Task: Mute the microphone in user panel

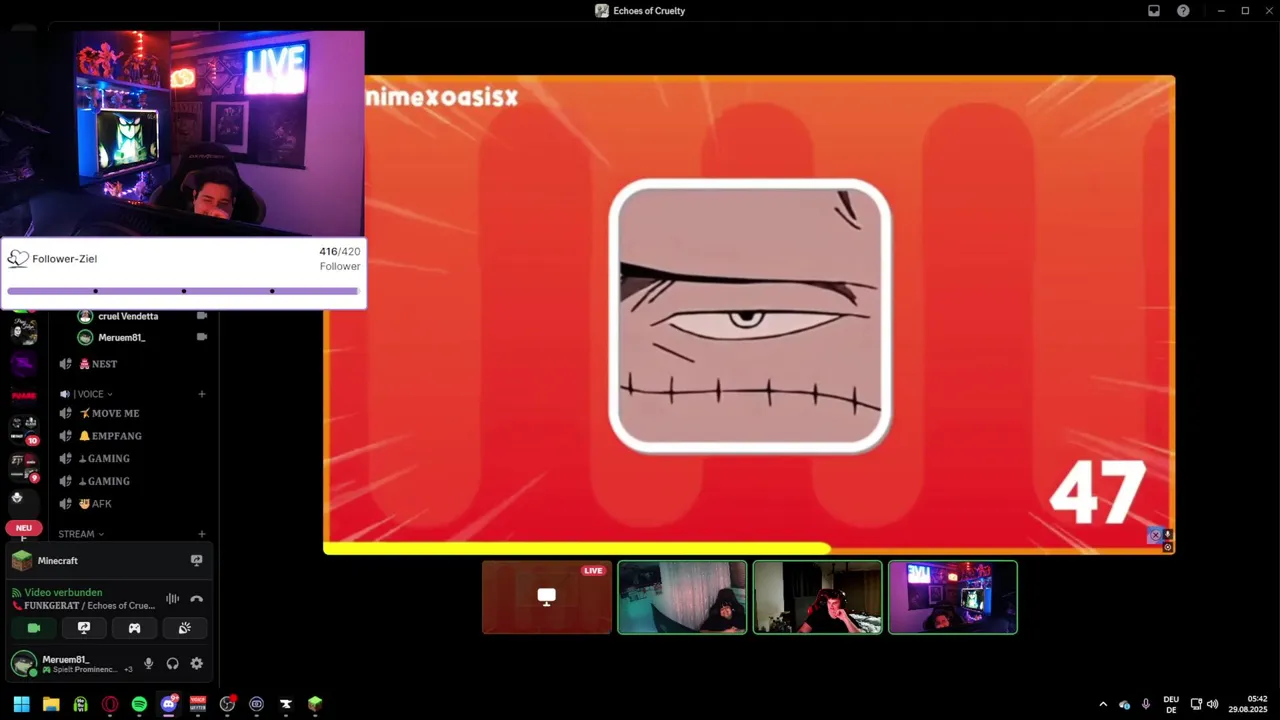Action: [x=148, y=663]
